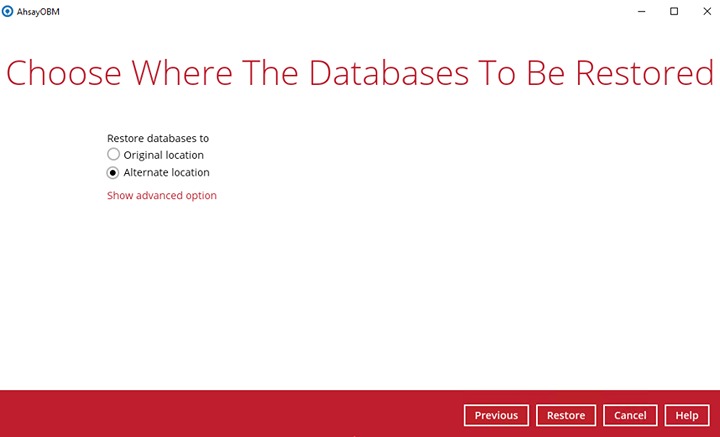
Task: Click blank white area below advanced option
Action: tap(360, 300)
